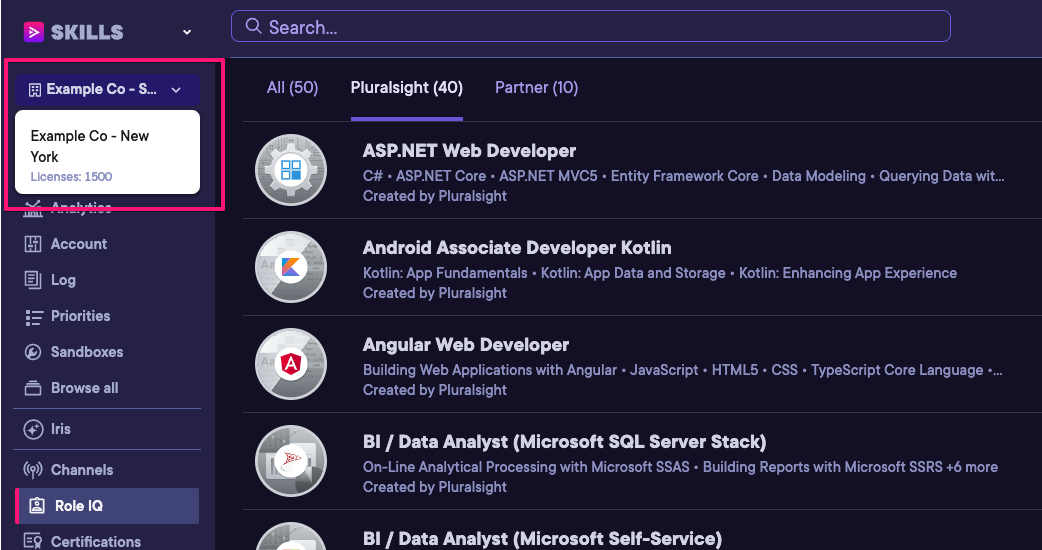Click the Android Associate Developer Kotlin badge

coord(291,267)
